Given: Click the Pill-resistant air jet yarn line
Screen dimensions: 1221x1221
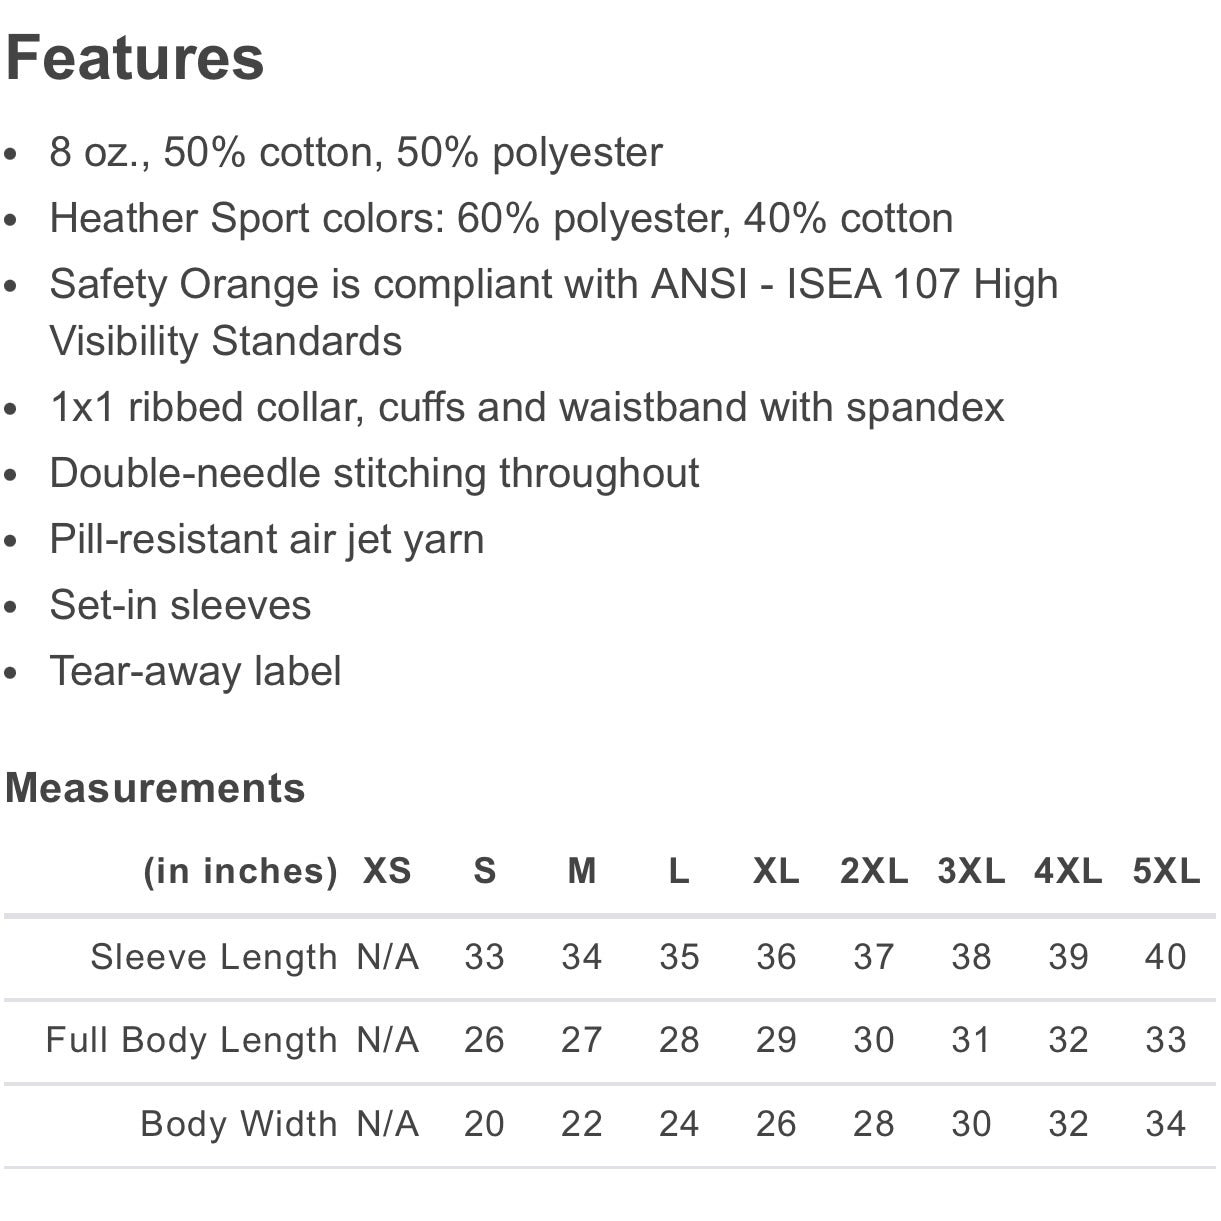Looking at the screenshot, I should (267, 540).
